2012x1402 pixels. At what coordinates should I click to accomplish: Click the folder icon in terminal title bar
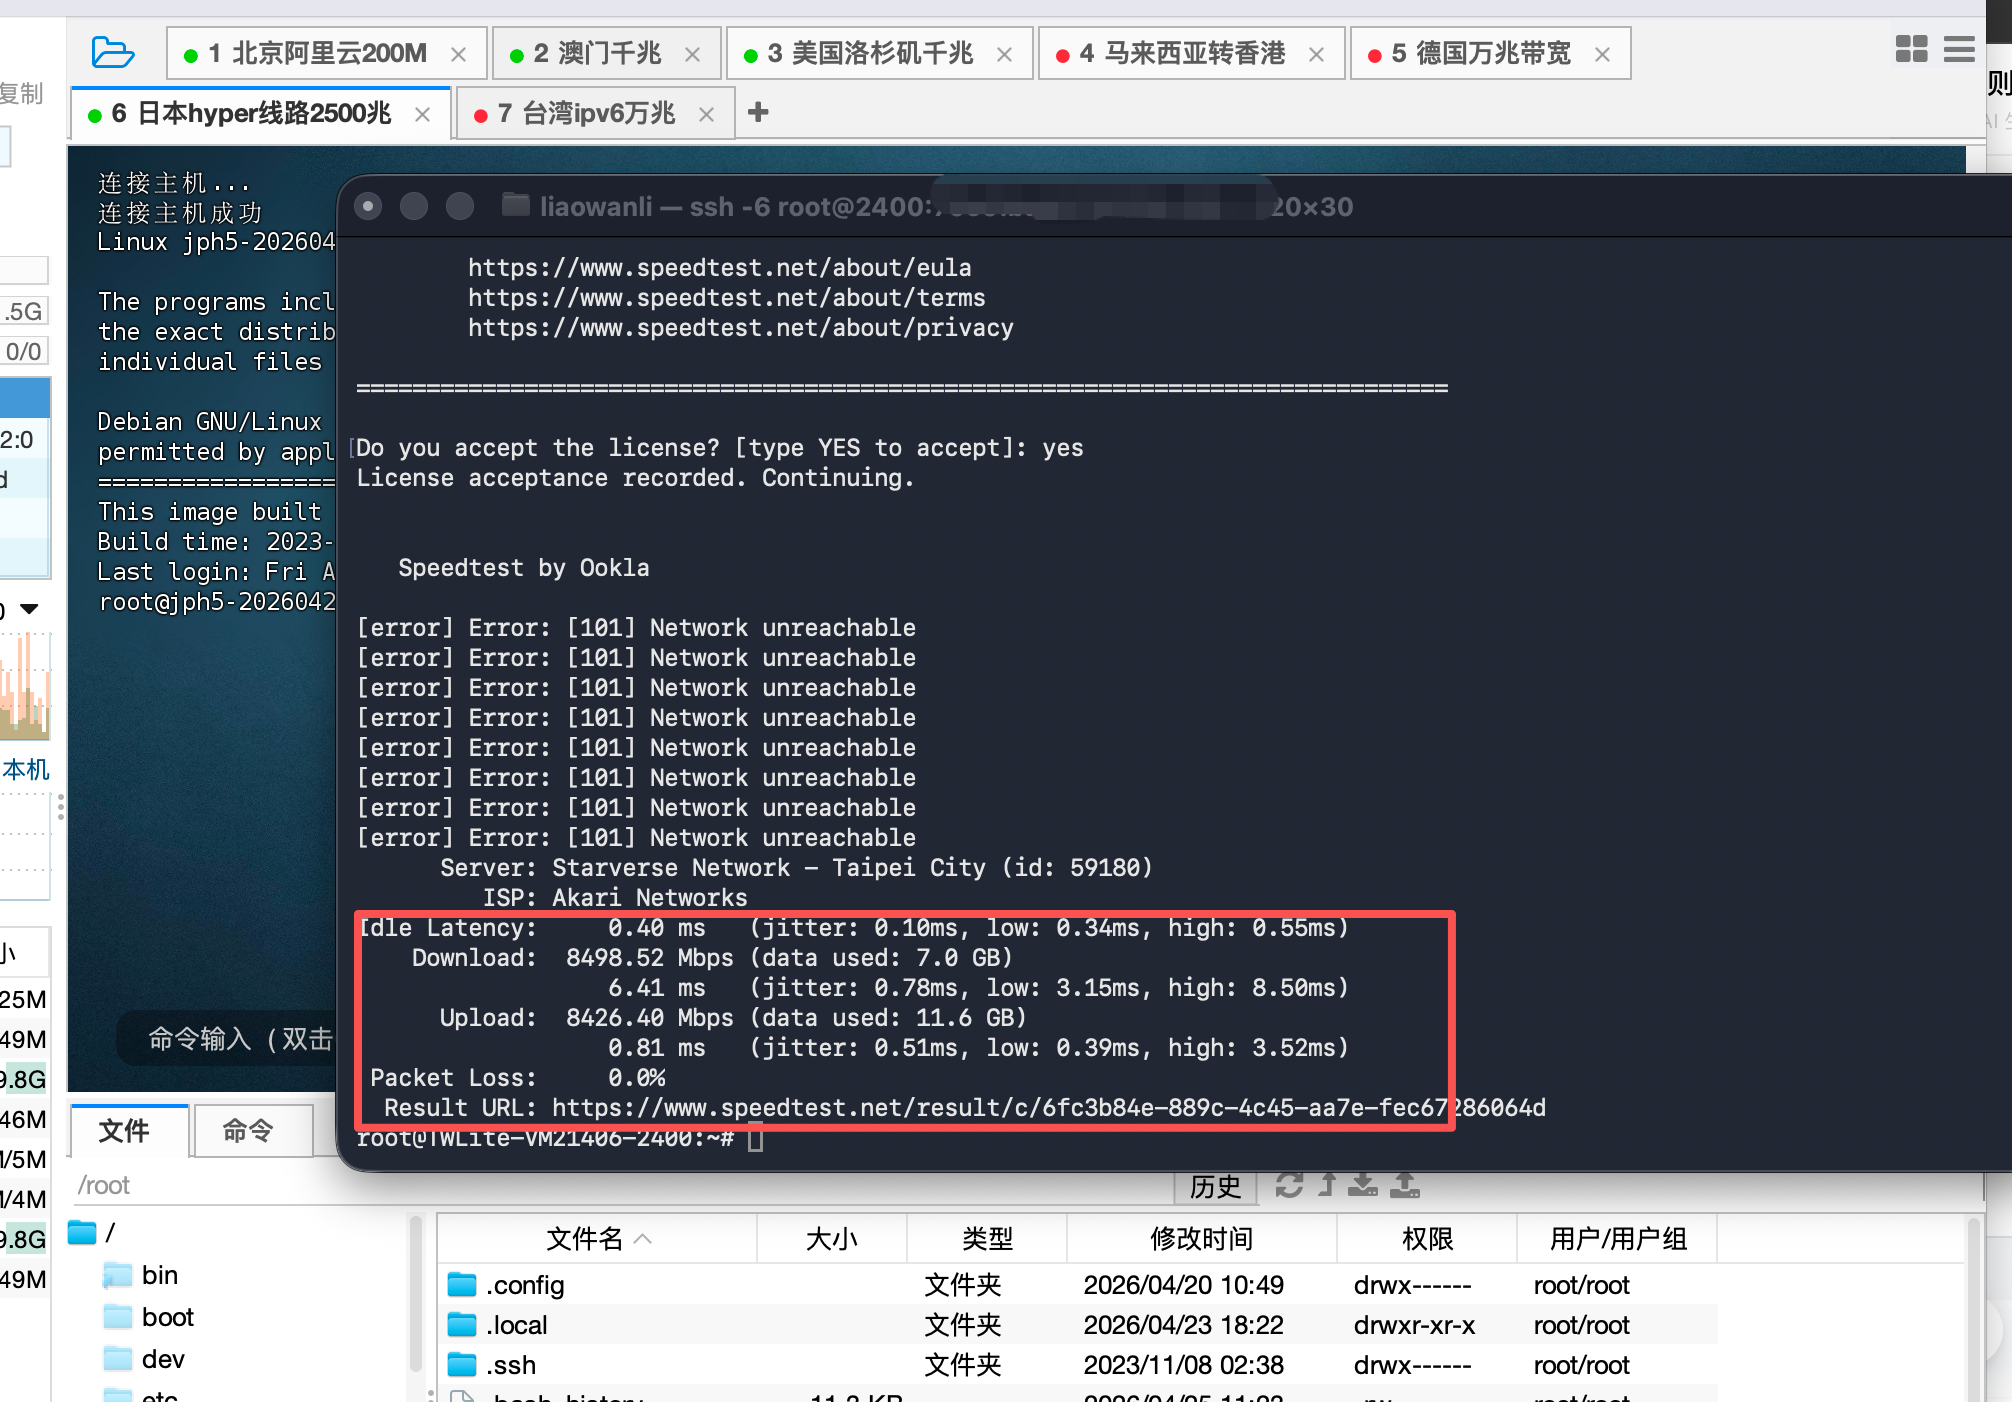tap(515, 205)
